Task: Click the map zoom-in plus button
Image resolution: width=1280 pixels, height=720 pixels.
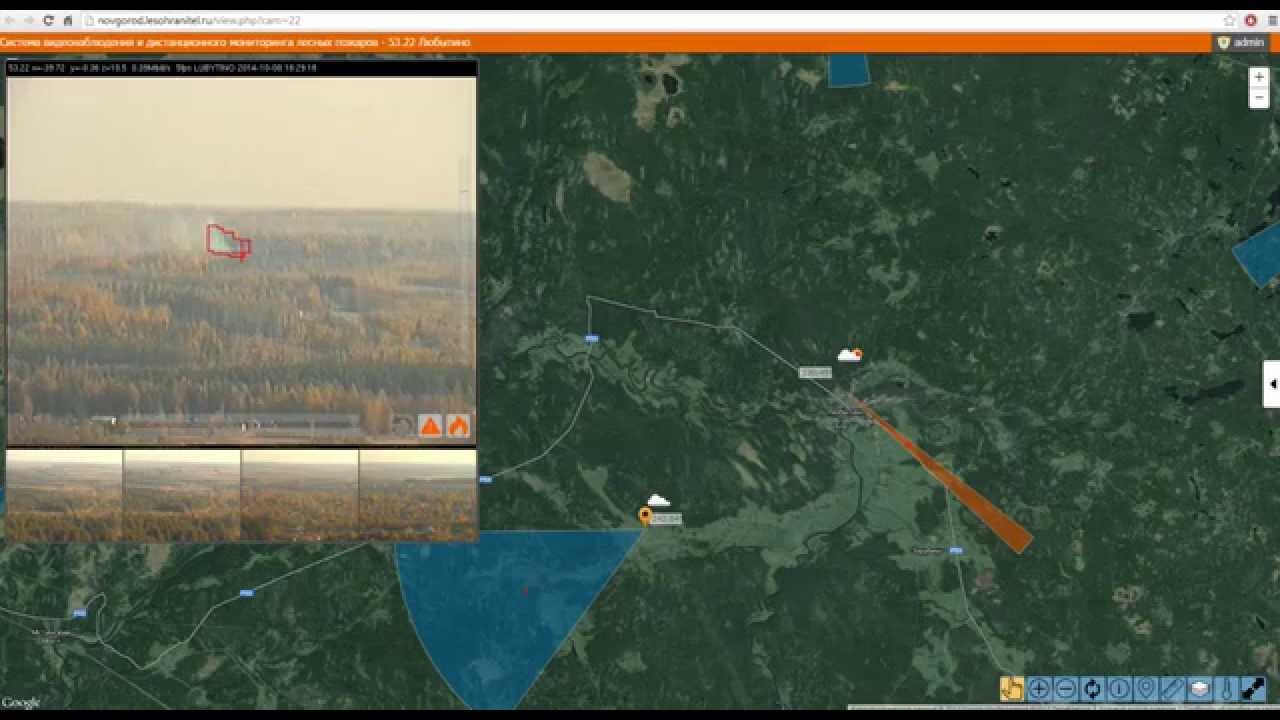Action: (1259, 77)
